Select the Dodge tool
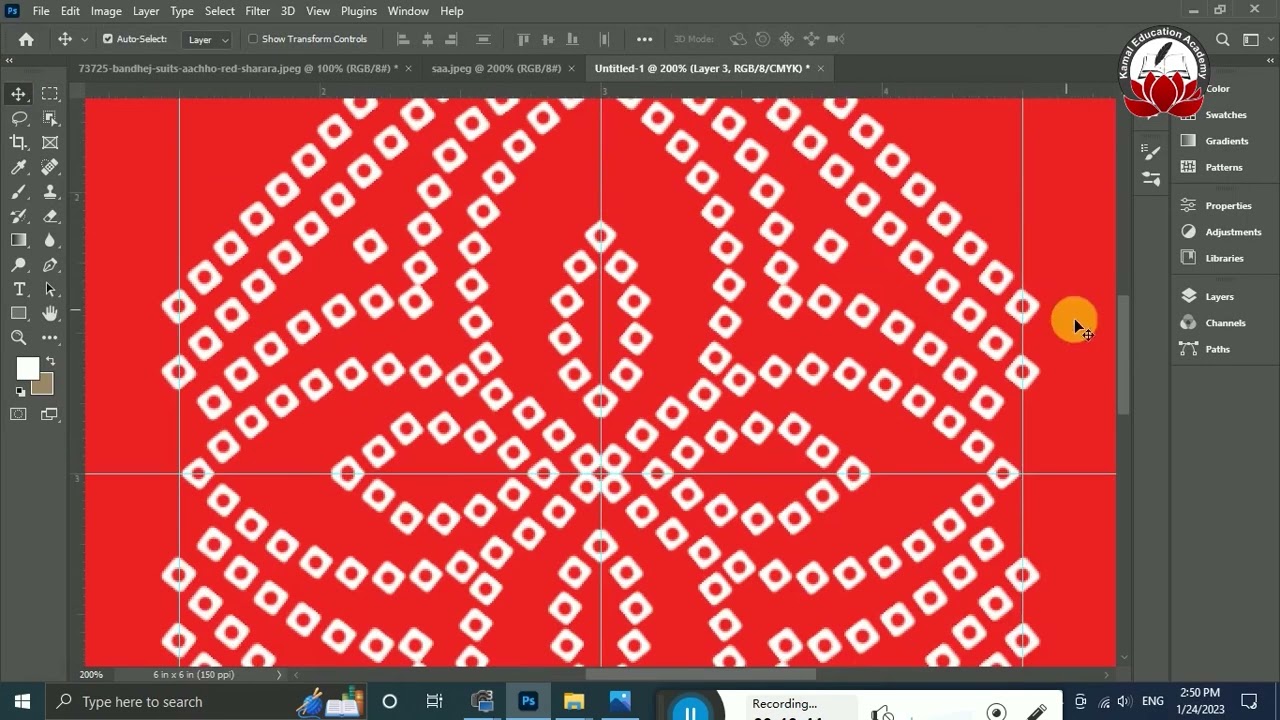This screenshot has height=720, width=1280. tap(19, 265)
